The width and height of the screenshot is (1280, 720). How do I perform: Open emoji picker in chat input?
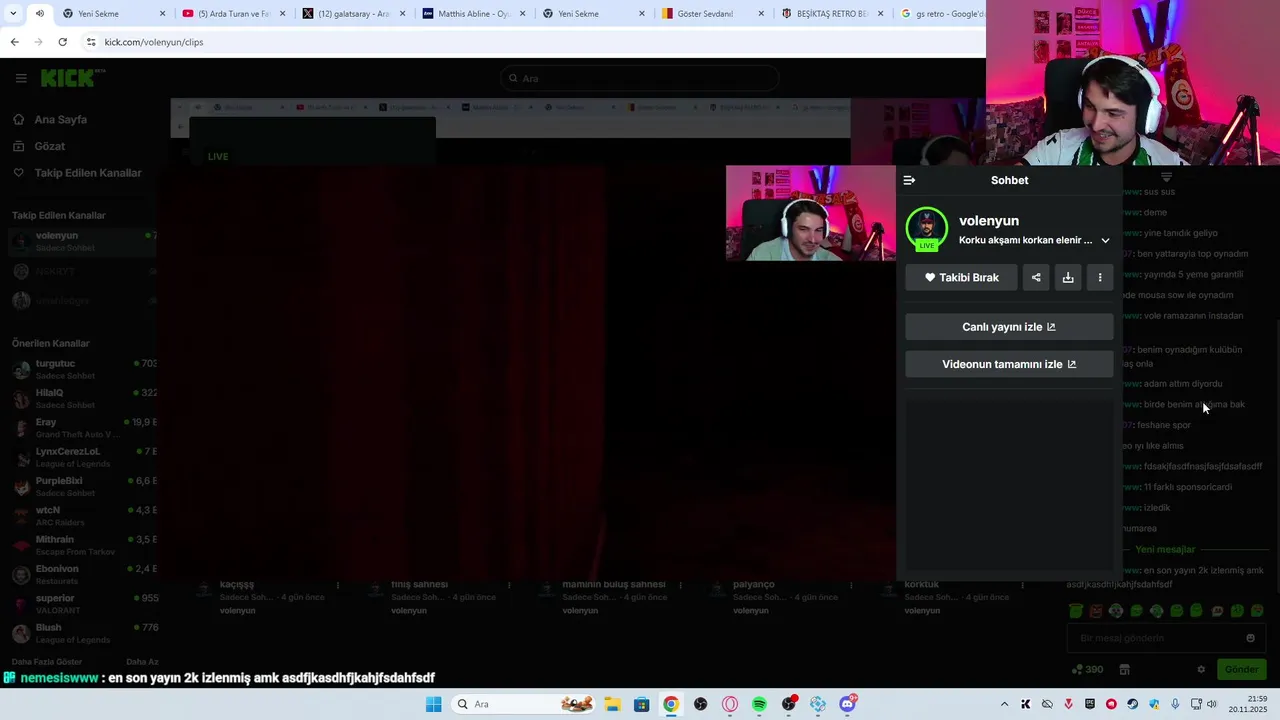point(1250,638)
